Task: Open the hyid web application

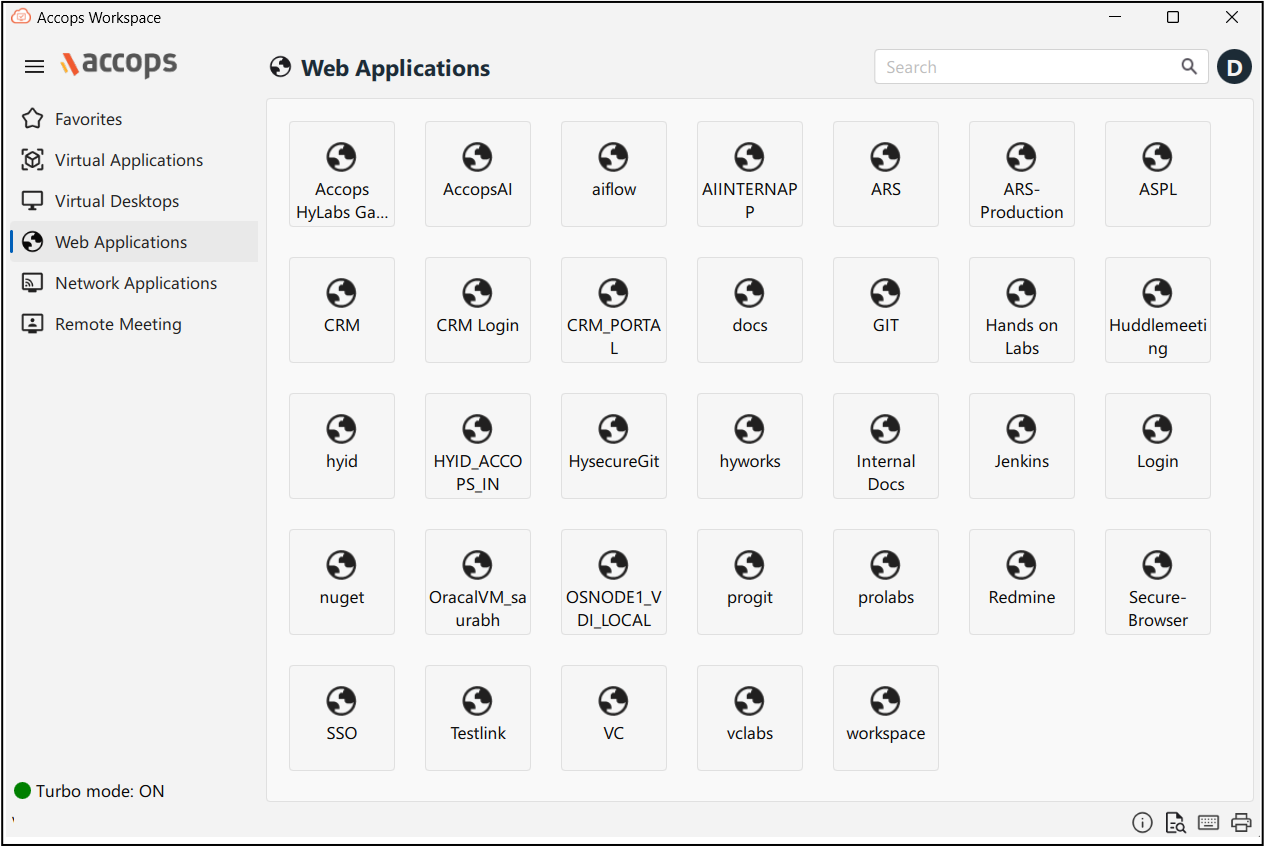Action: [342, 446]
